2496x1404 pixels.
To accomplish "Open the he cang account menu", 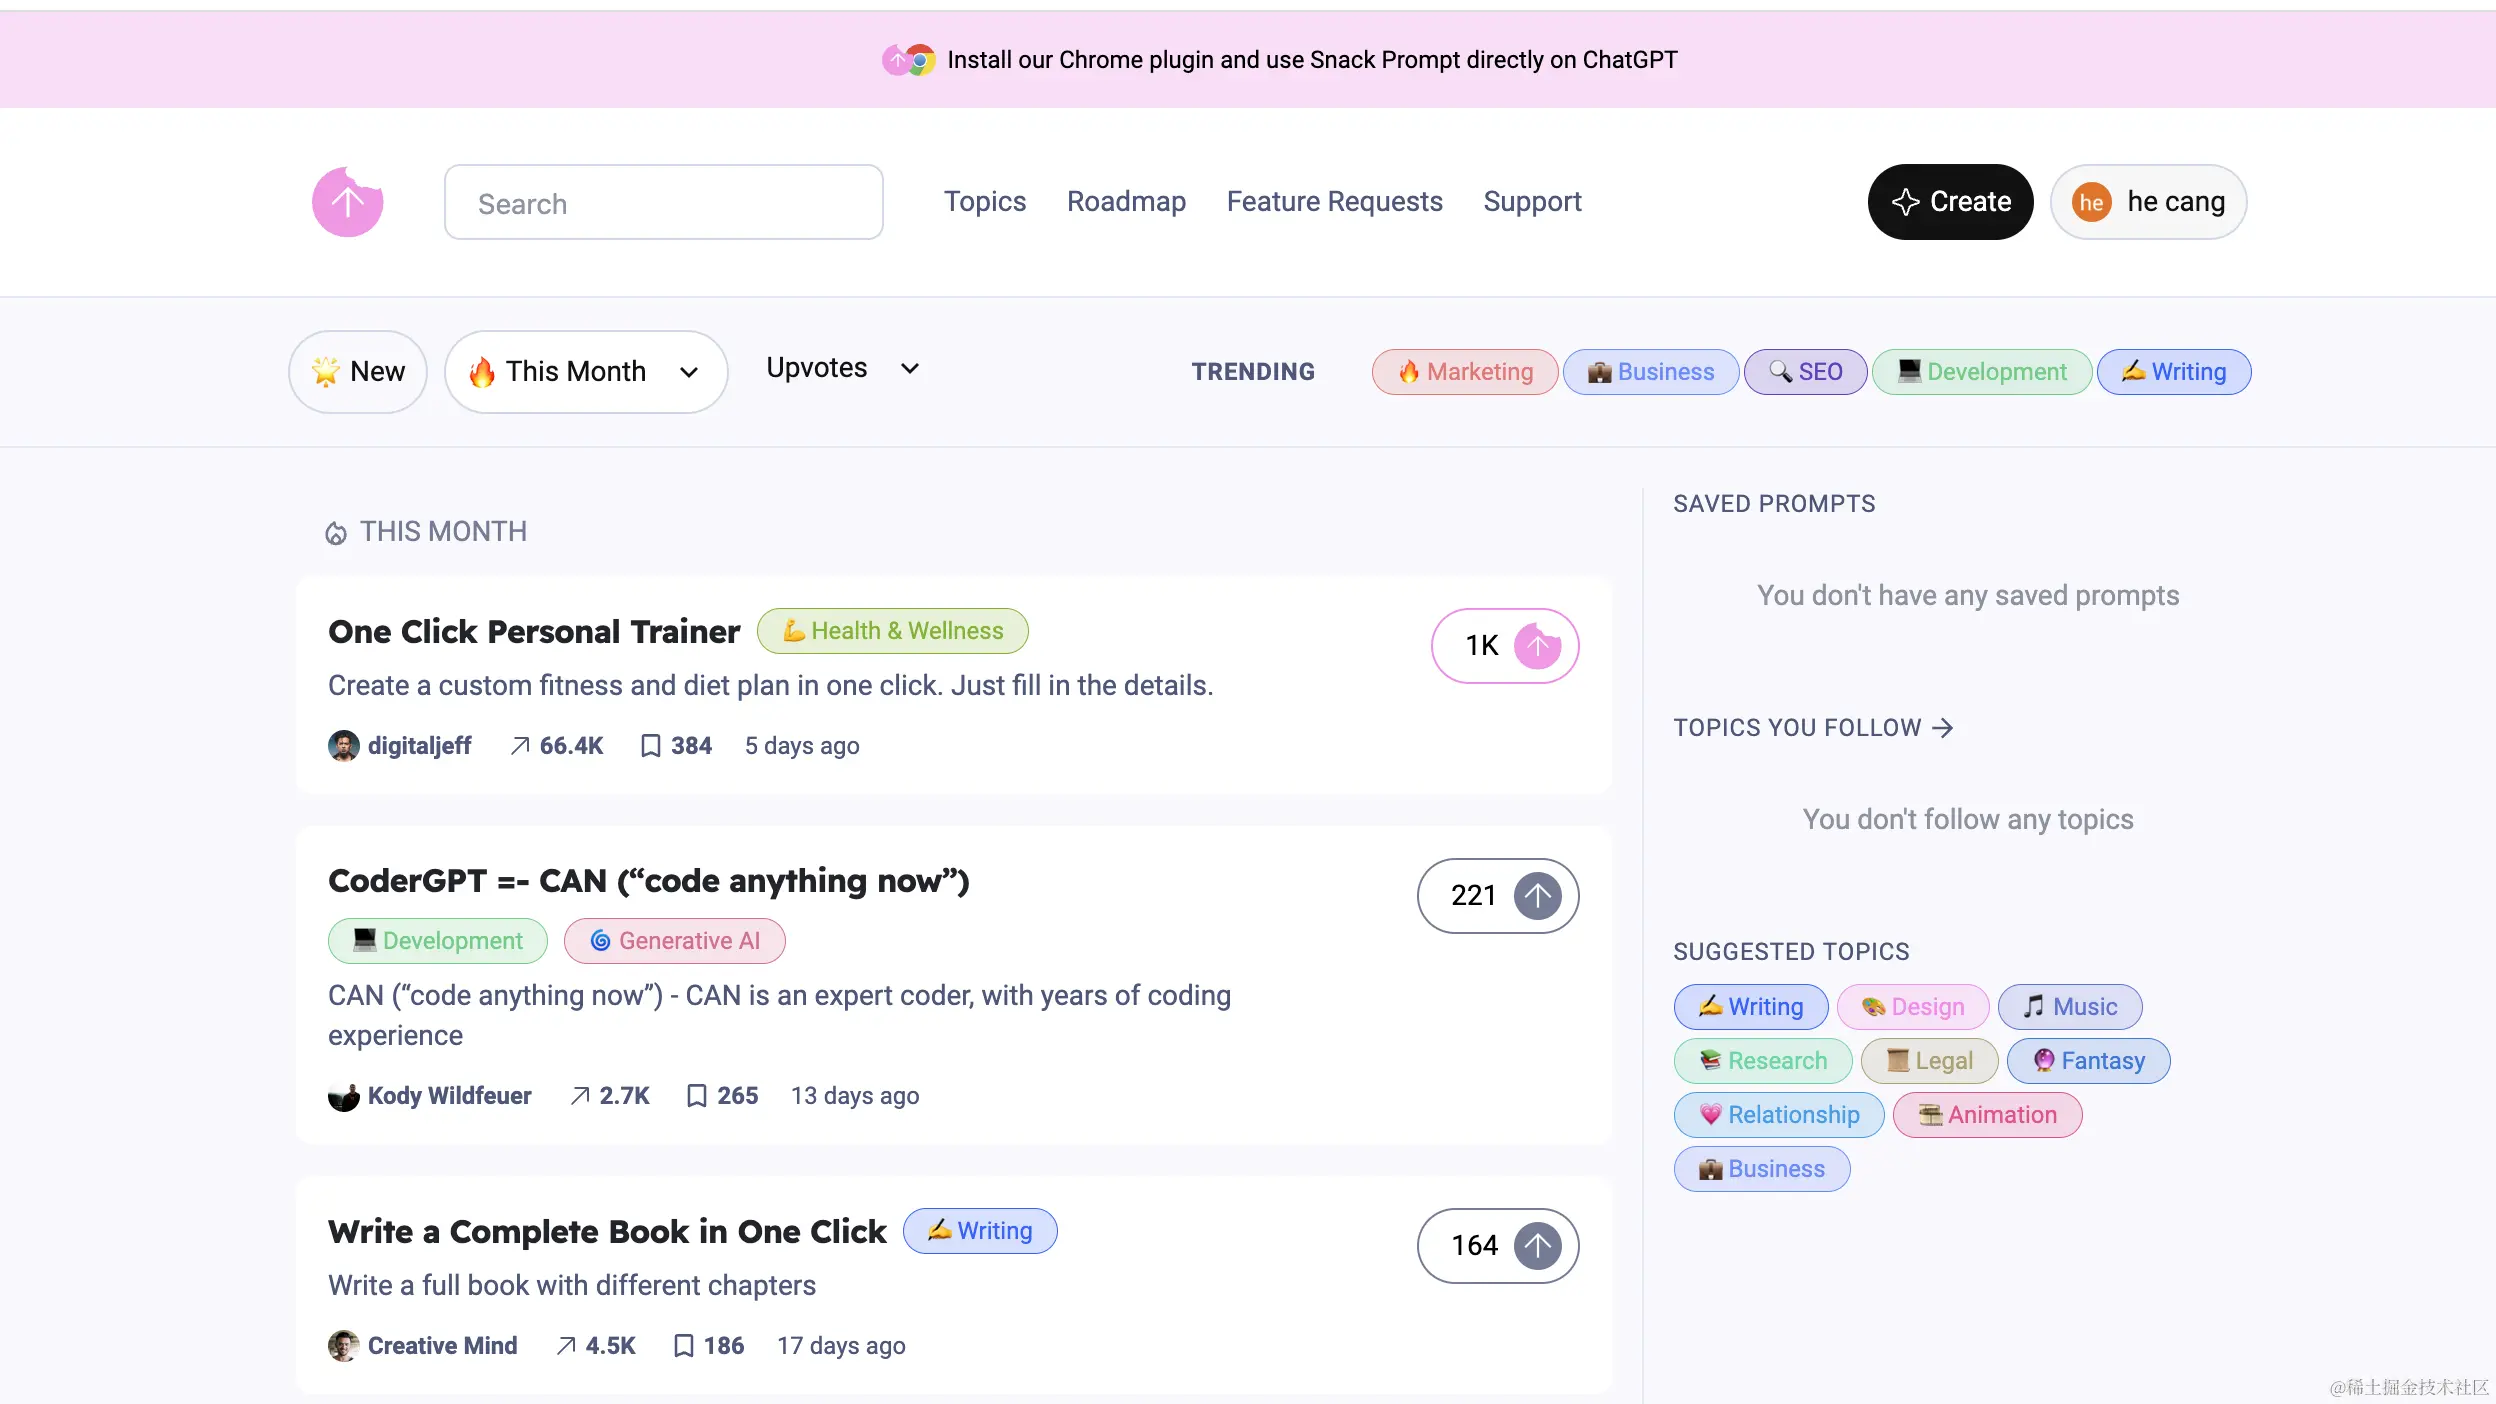I will [2148, 202].
